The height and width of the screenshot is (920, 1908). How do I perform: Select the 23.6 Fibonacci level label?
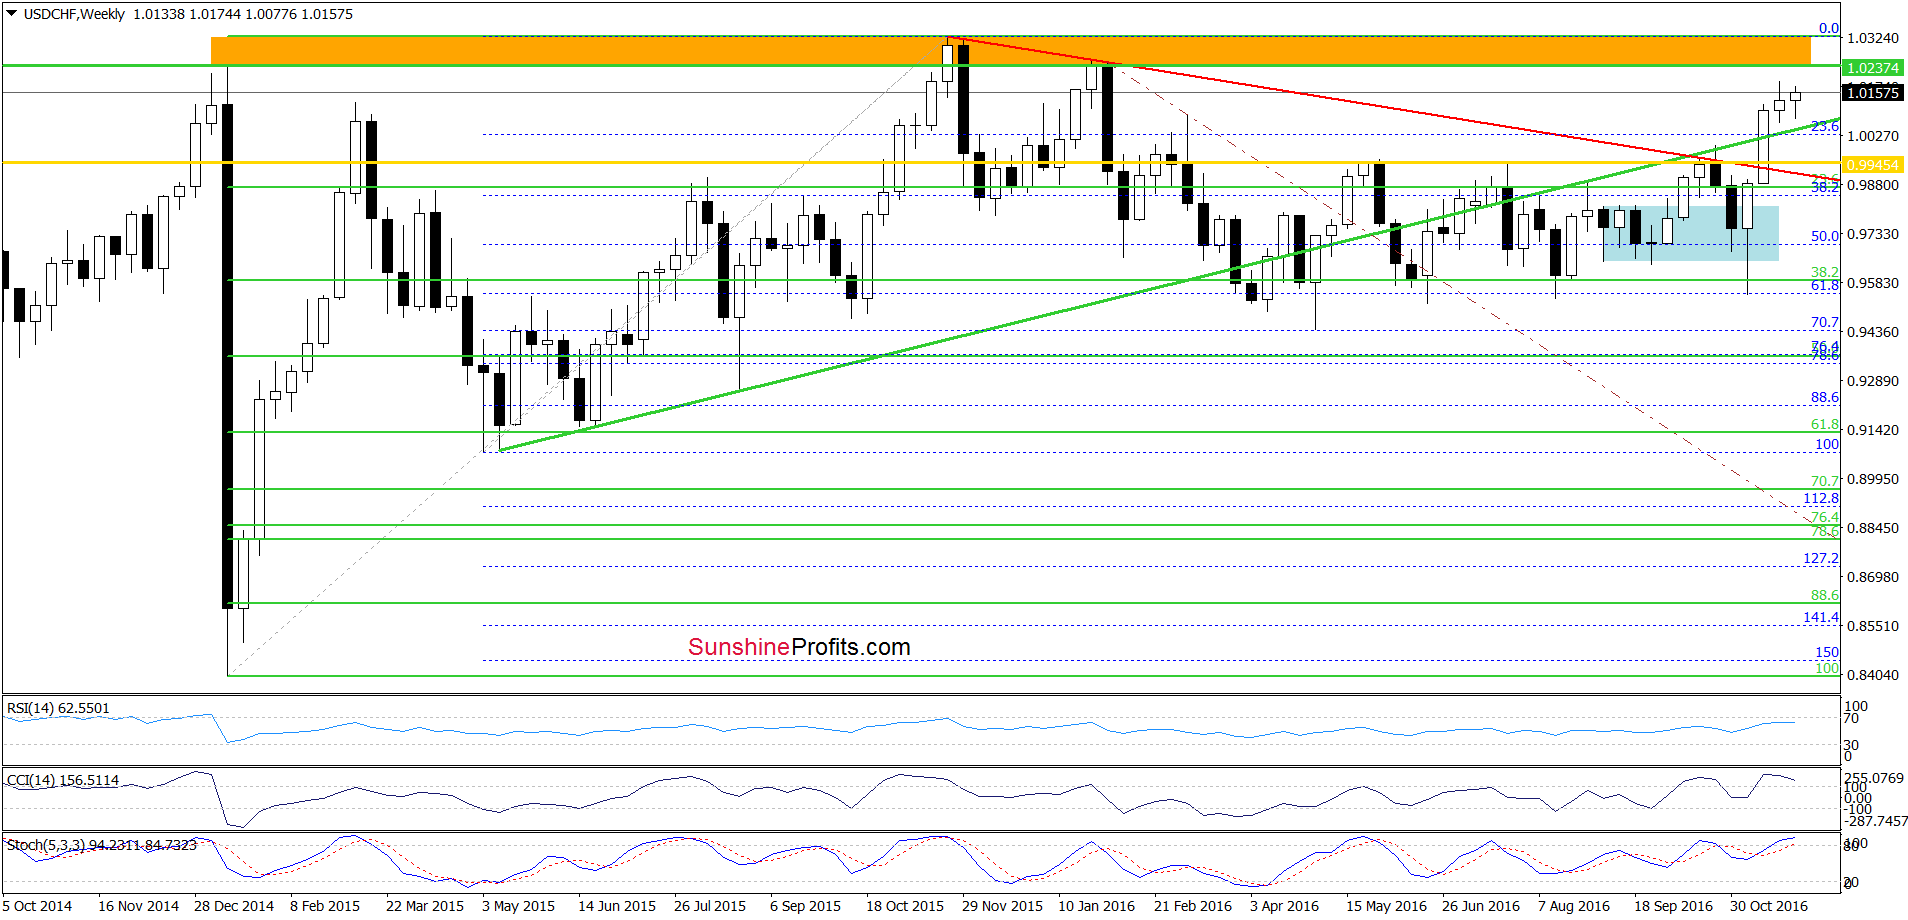point(1825,126)
